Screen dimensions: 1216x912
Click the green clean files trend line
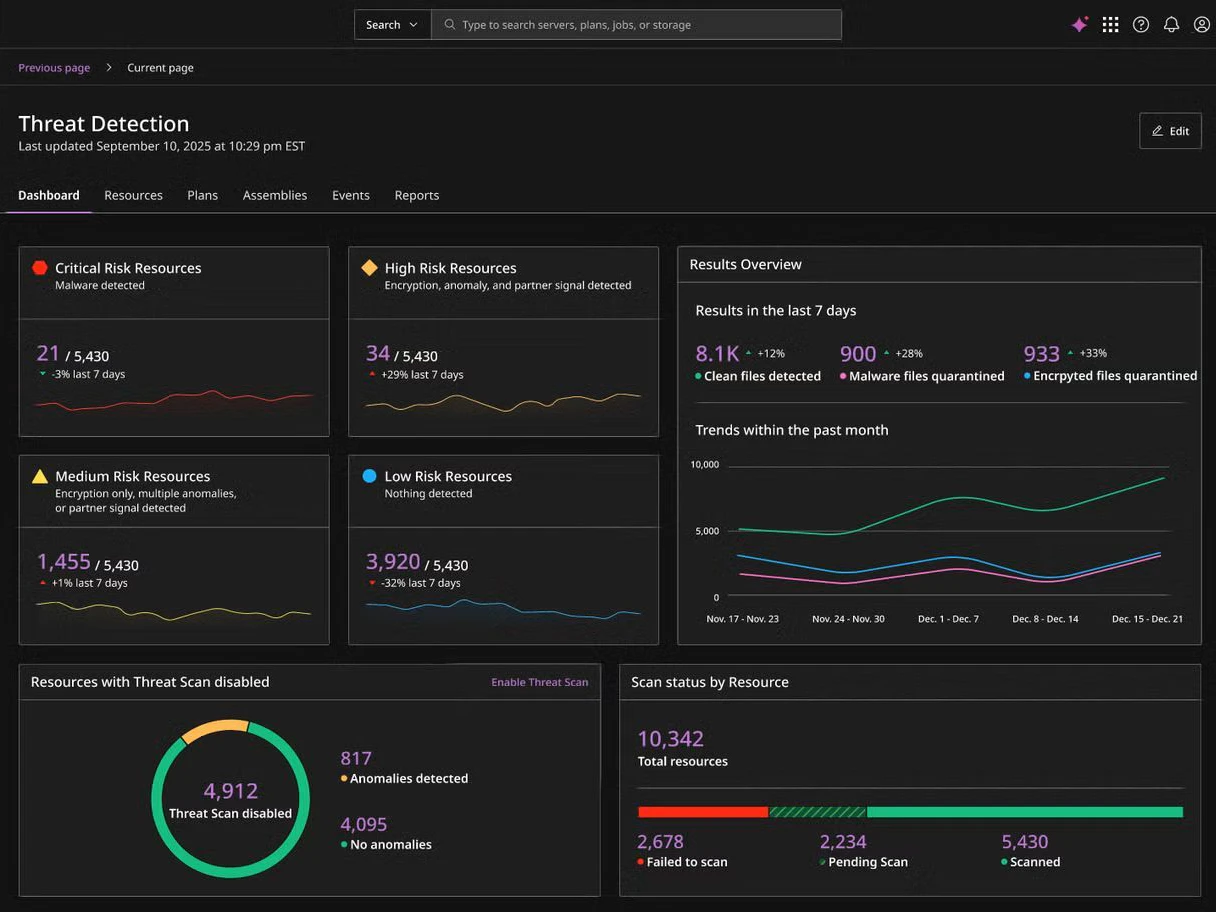950,506
